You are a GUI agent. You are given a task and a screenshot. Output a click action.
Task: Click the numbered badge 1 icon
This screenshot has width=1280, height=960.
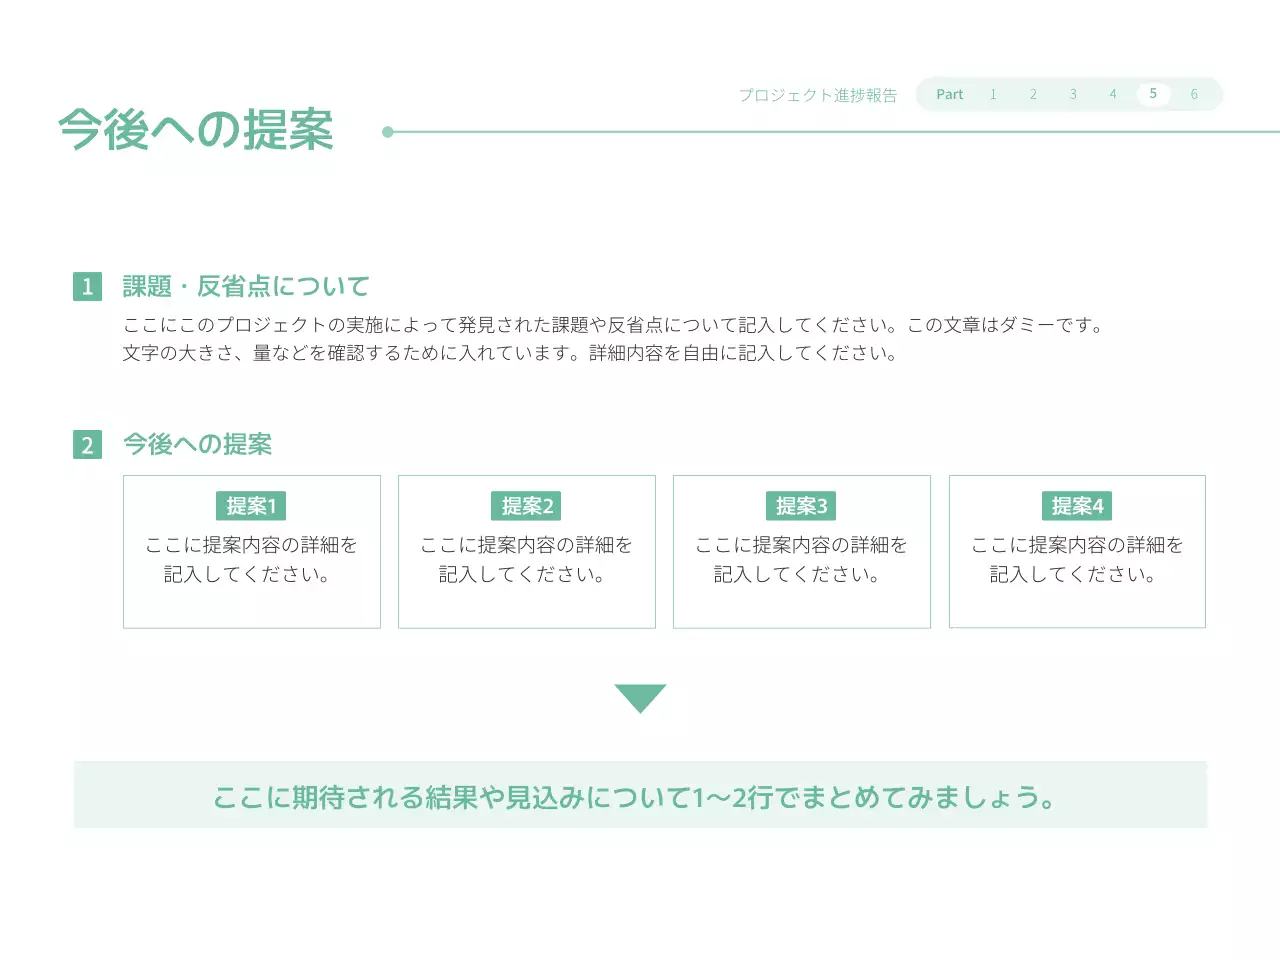pos(87,286)
